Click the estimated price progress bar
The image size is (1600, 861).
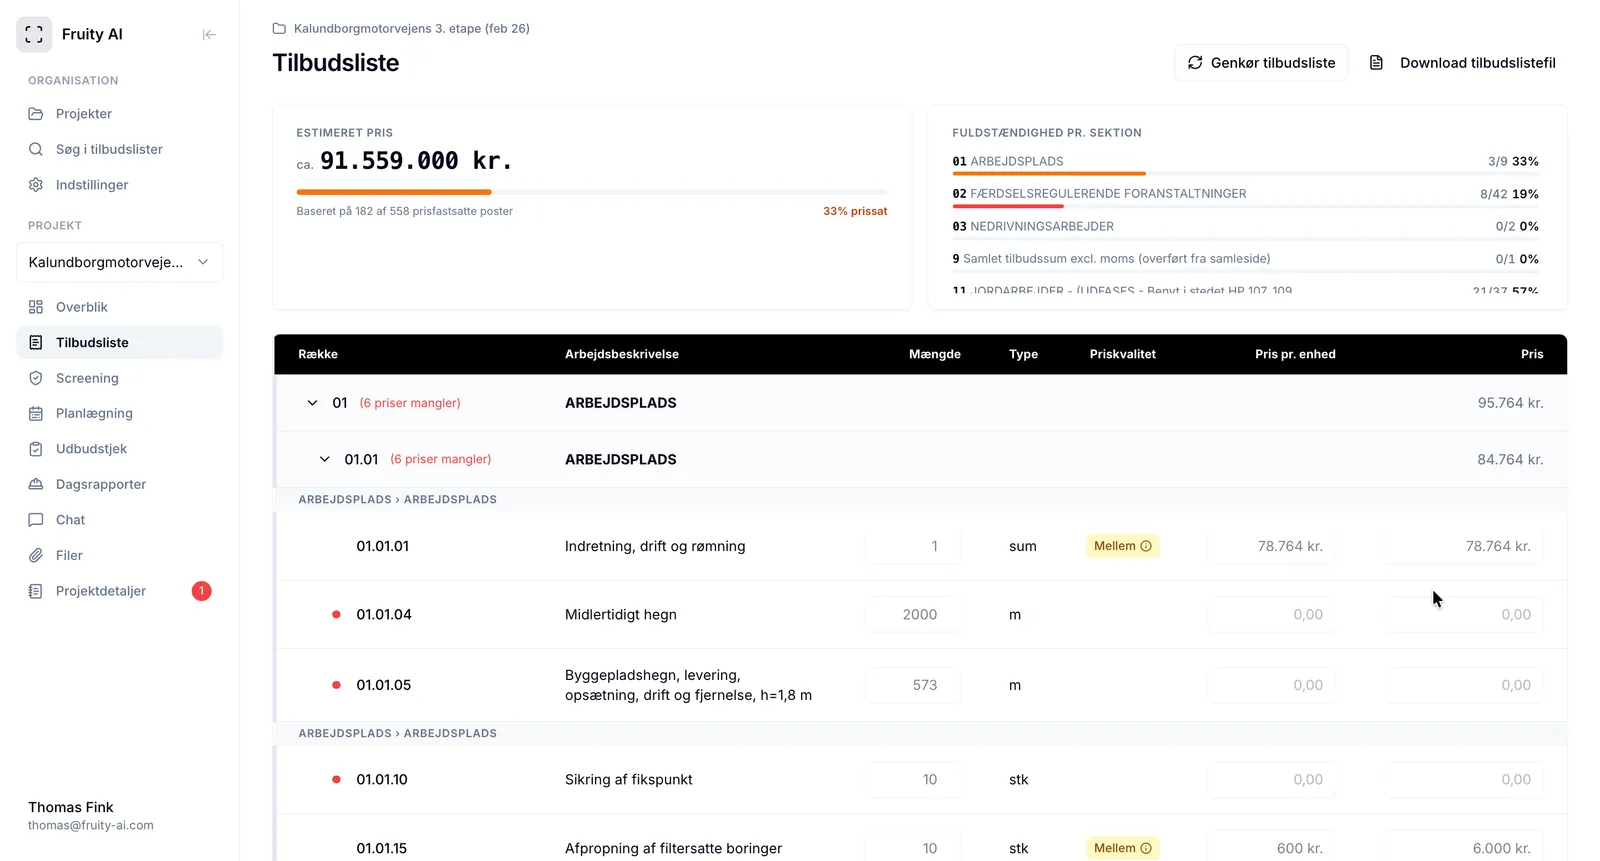click(x=592, y=192)
